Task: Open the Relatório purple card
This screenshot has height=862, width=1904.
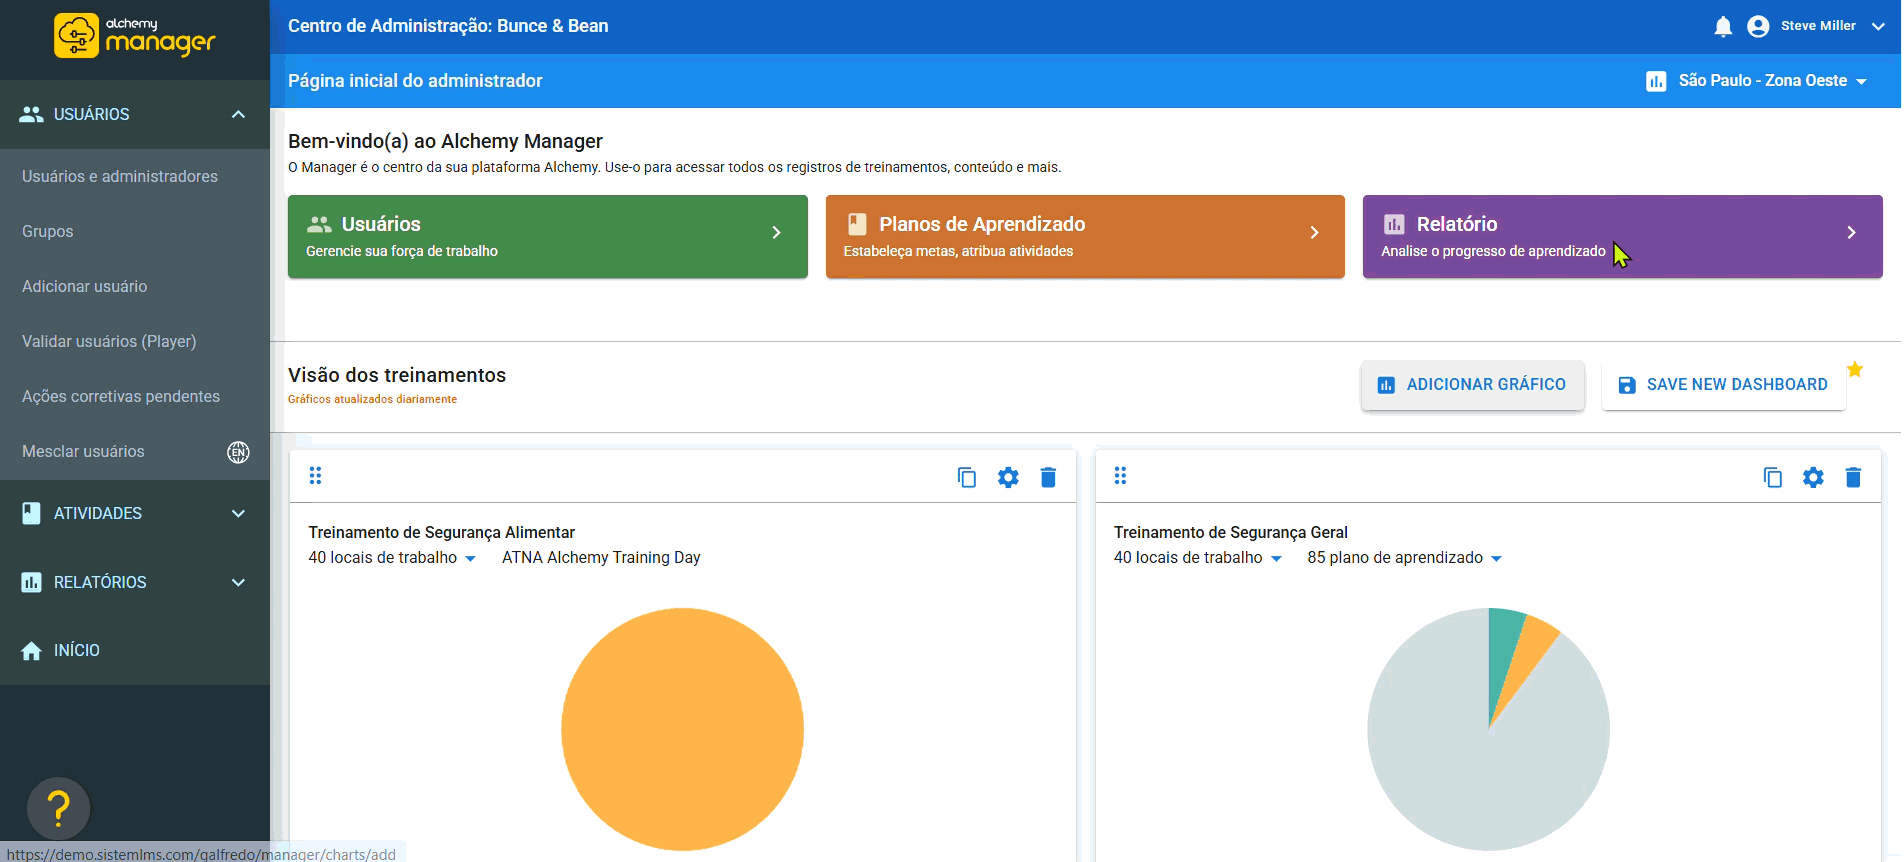Action: (1622, 236)
